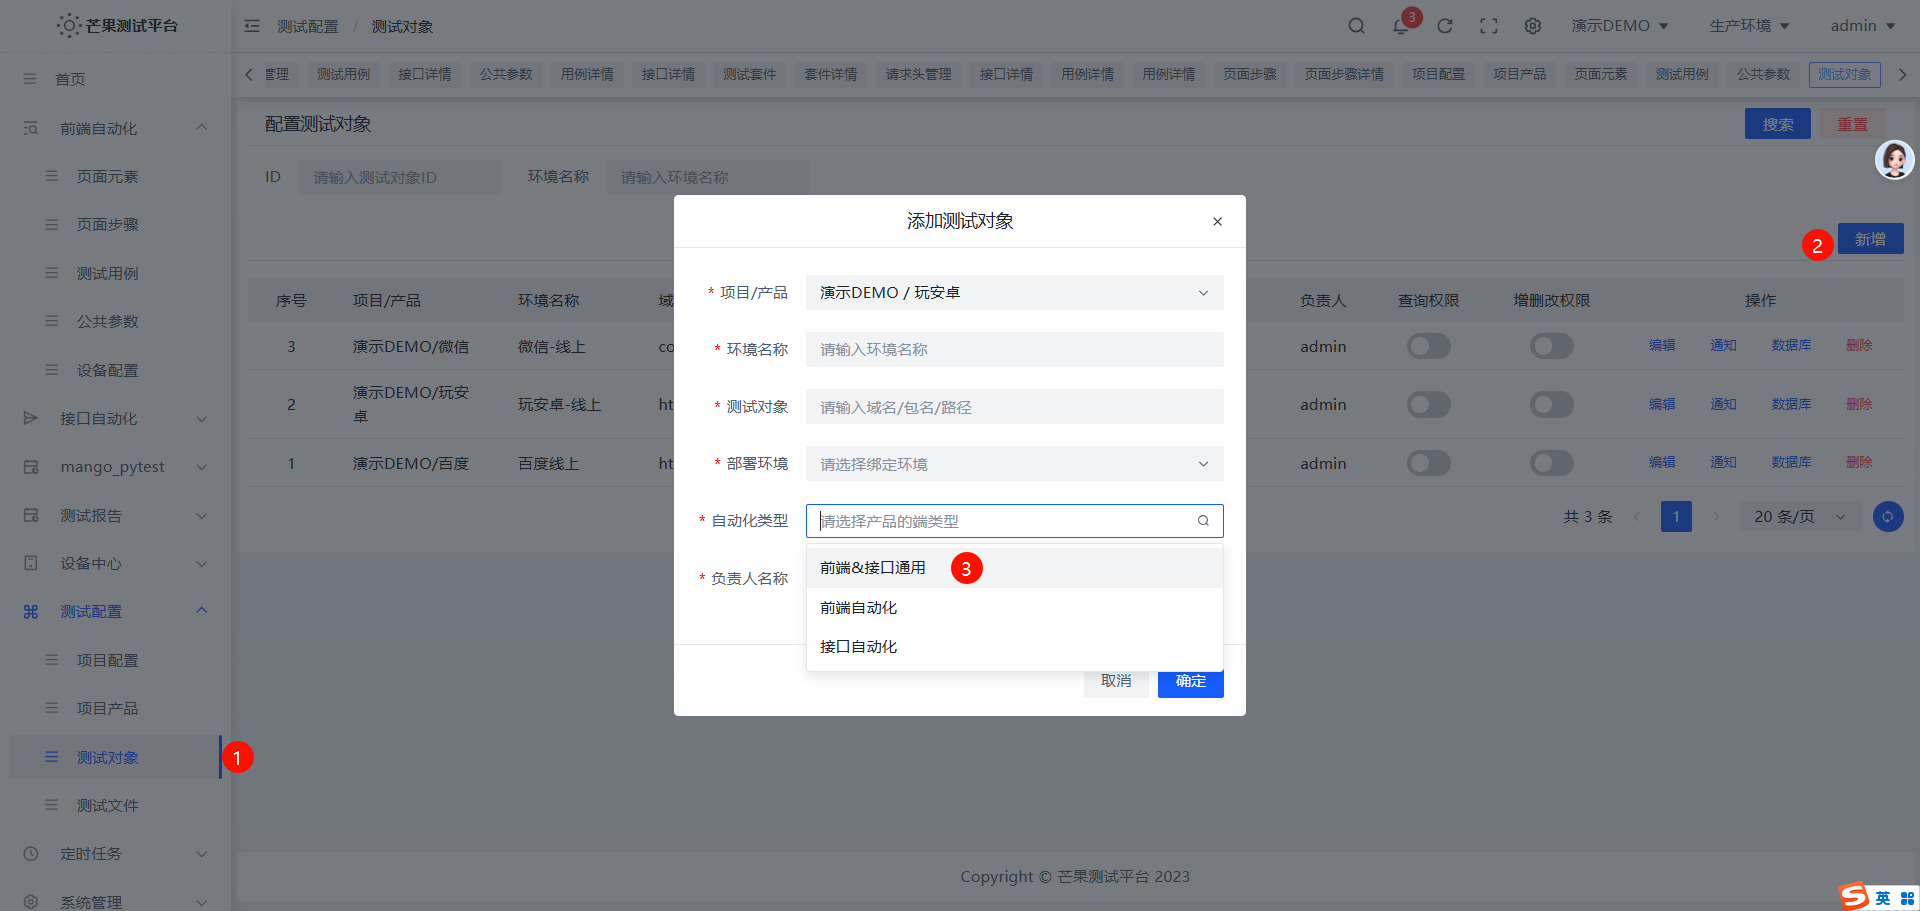Click the 新增 button to add entry
1920x911 pixels.
point(1869,238)
